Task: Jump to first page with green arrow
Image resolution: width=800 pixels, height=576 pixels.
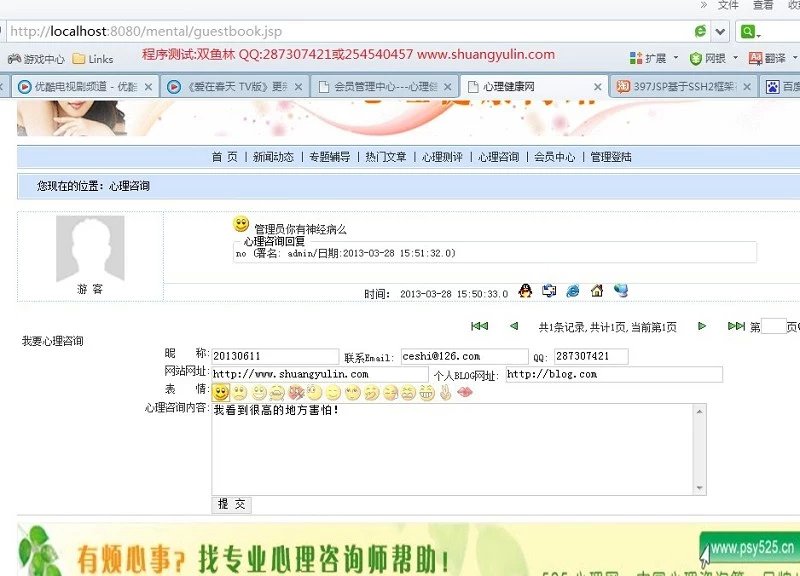Action: point(479,326)
